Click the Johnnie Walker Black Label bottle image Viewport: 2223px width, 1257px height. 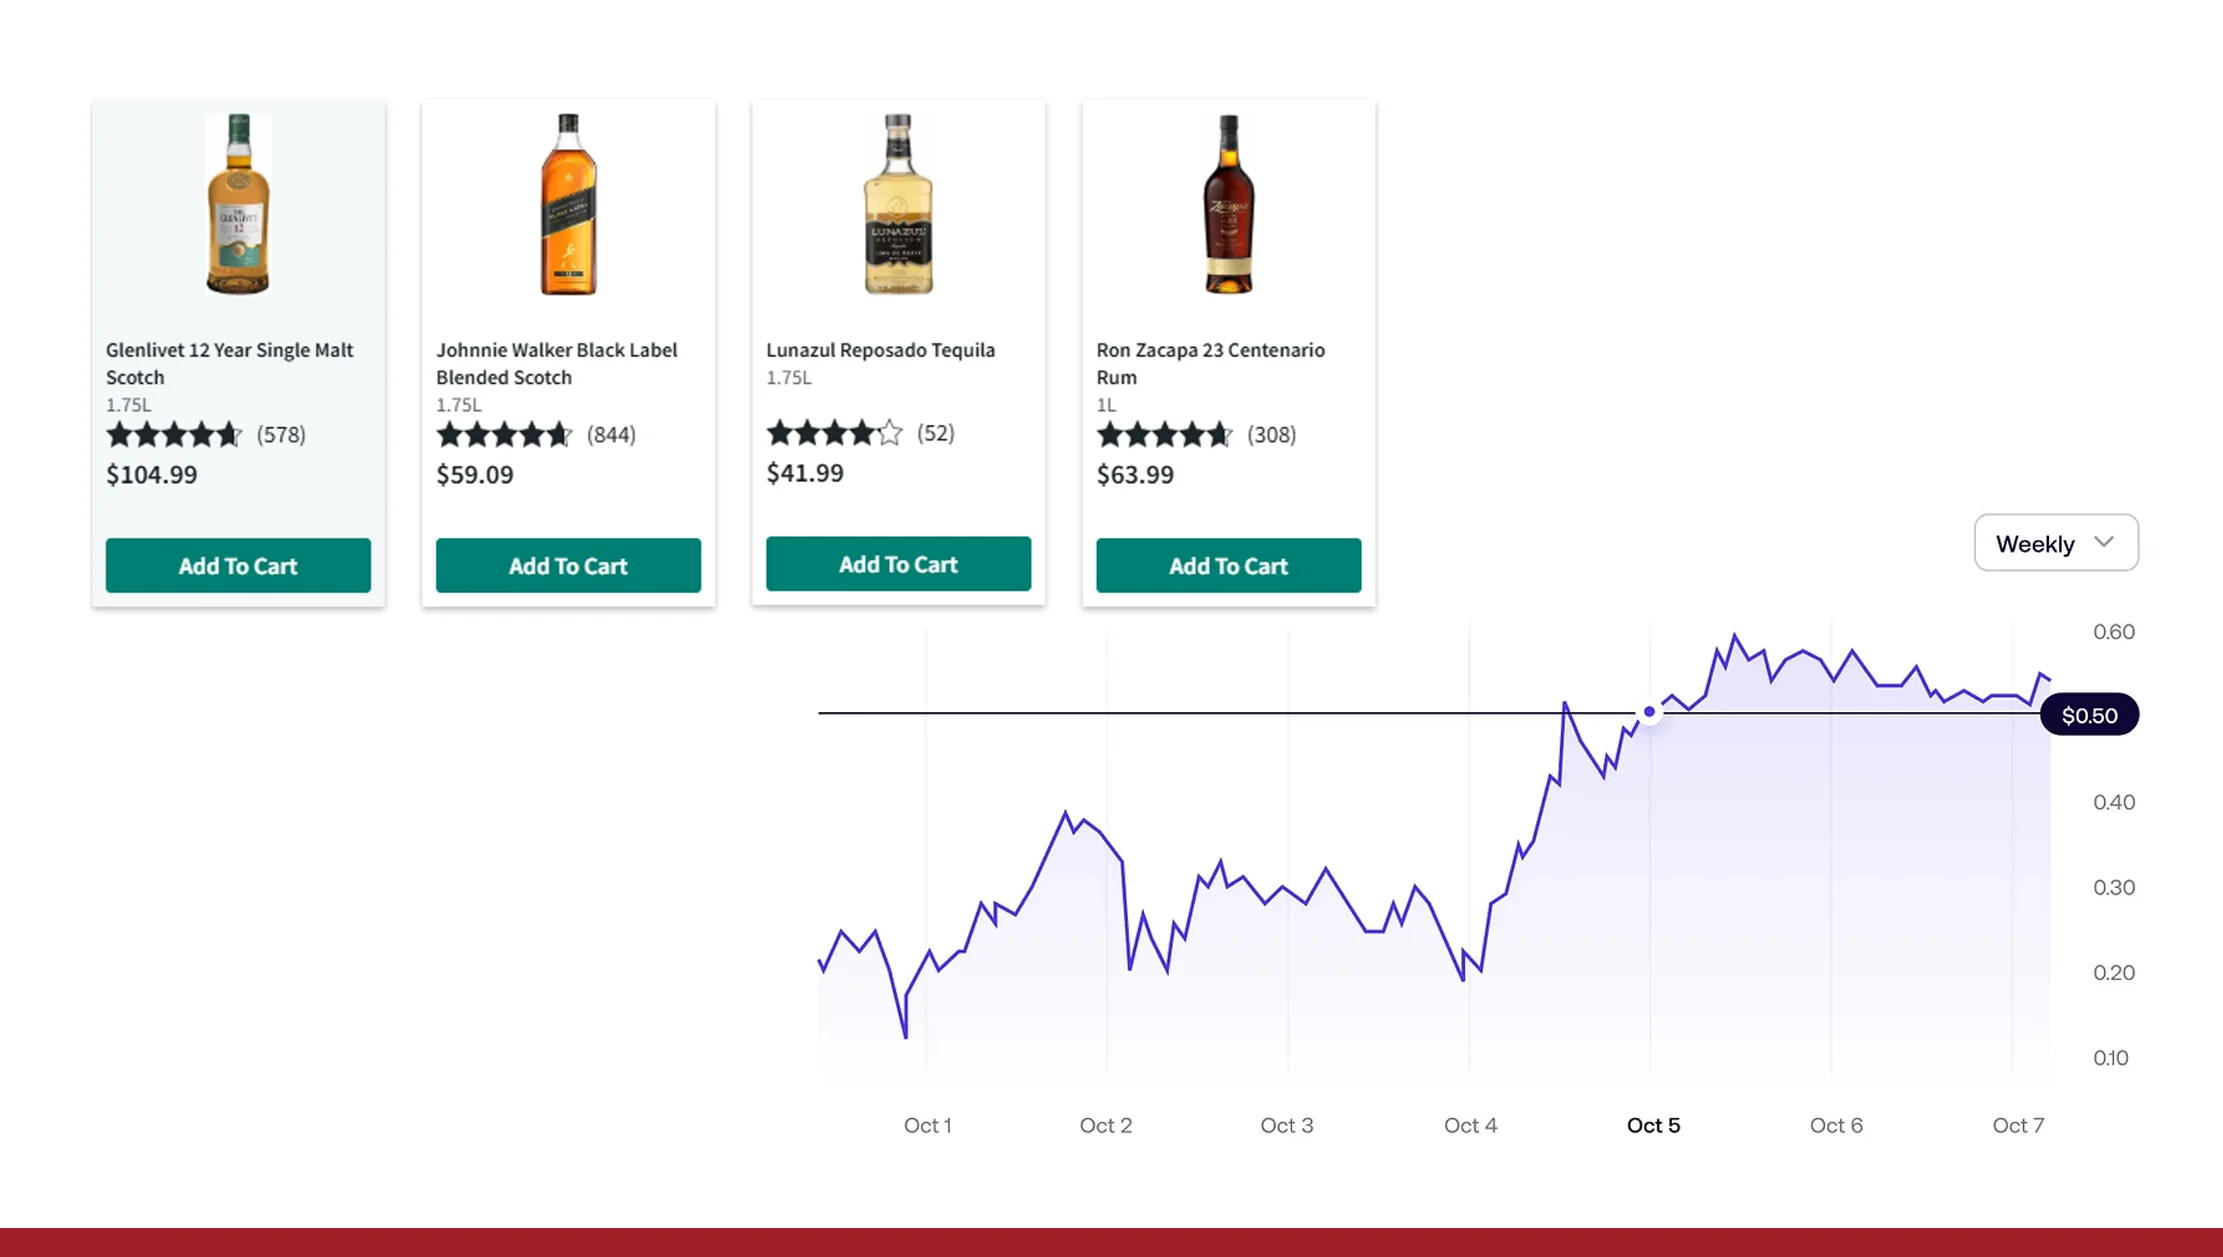568,205
